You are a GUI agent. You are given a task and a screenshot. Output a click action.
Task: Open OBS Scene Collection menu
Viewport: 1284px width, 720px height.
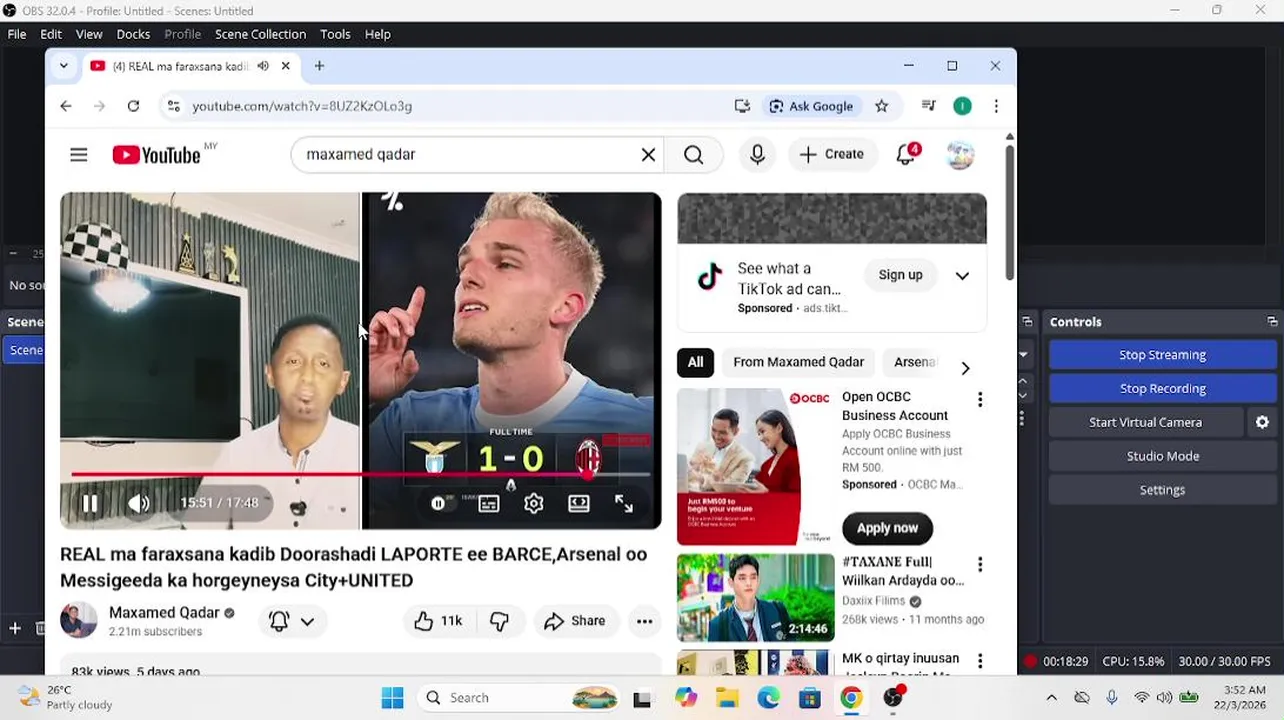pos(260,34)
